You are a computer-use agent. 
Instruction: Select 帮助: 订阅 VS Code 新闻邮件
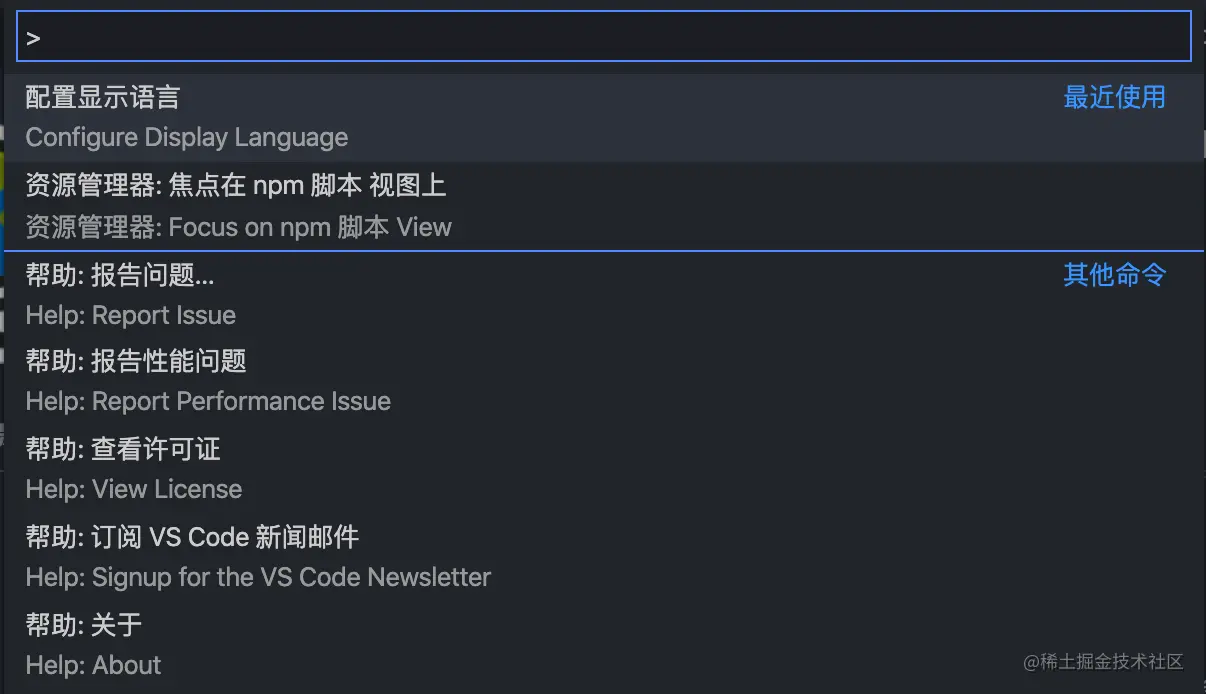click(192, 537)
